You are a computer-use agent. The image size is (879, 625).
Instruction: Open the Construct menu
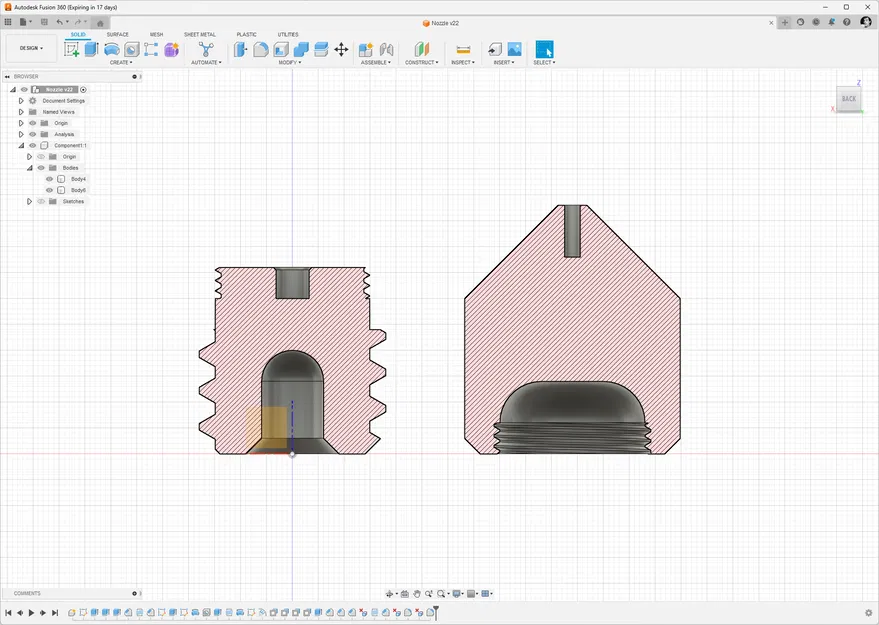[421, 62]
